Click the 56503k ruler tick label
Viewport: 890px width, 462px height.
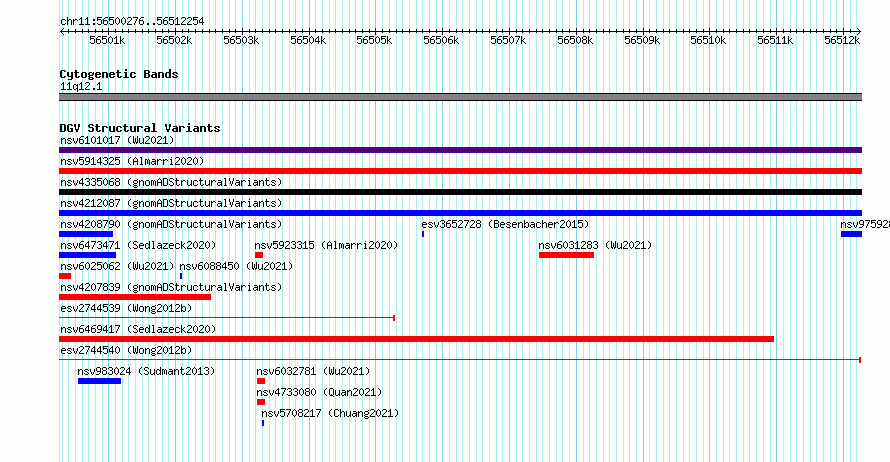pyautogui.click(x=241, y=40)
